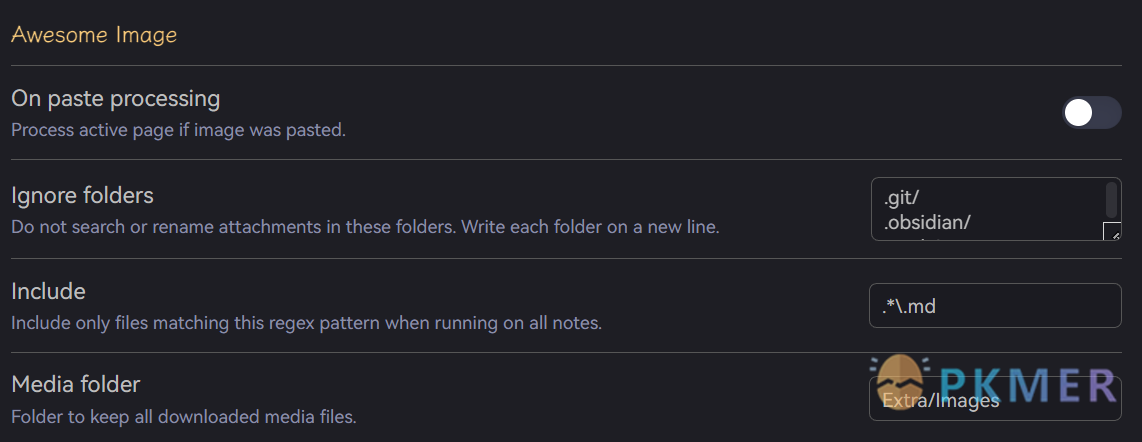1142x442 pixels.
Task: Place cursor on the .obsidian/ line
Action: click(926, 222)
